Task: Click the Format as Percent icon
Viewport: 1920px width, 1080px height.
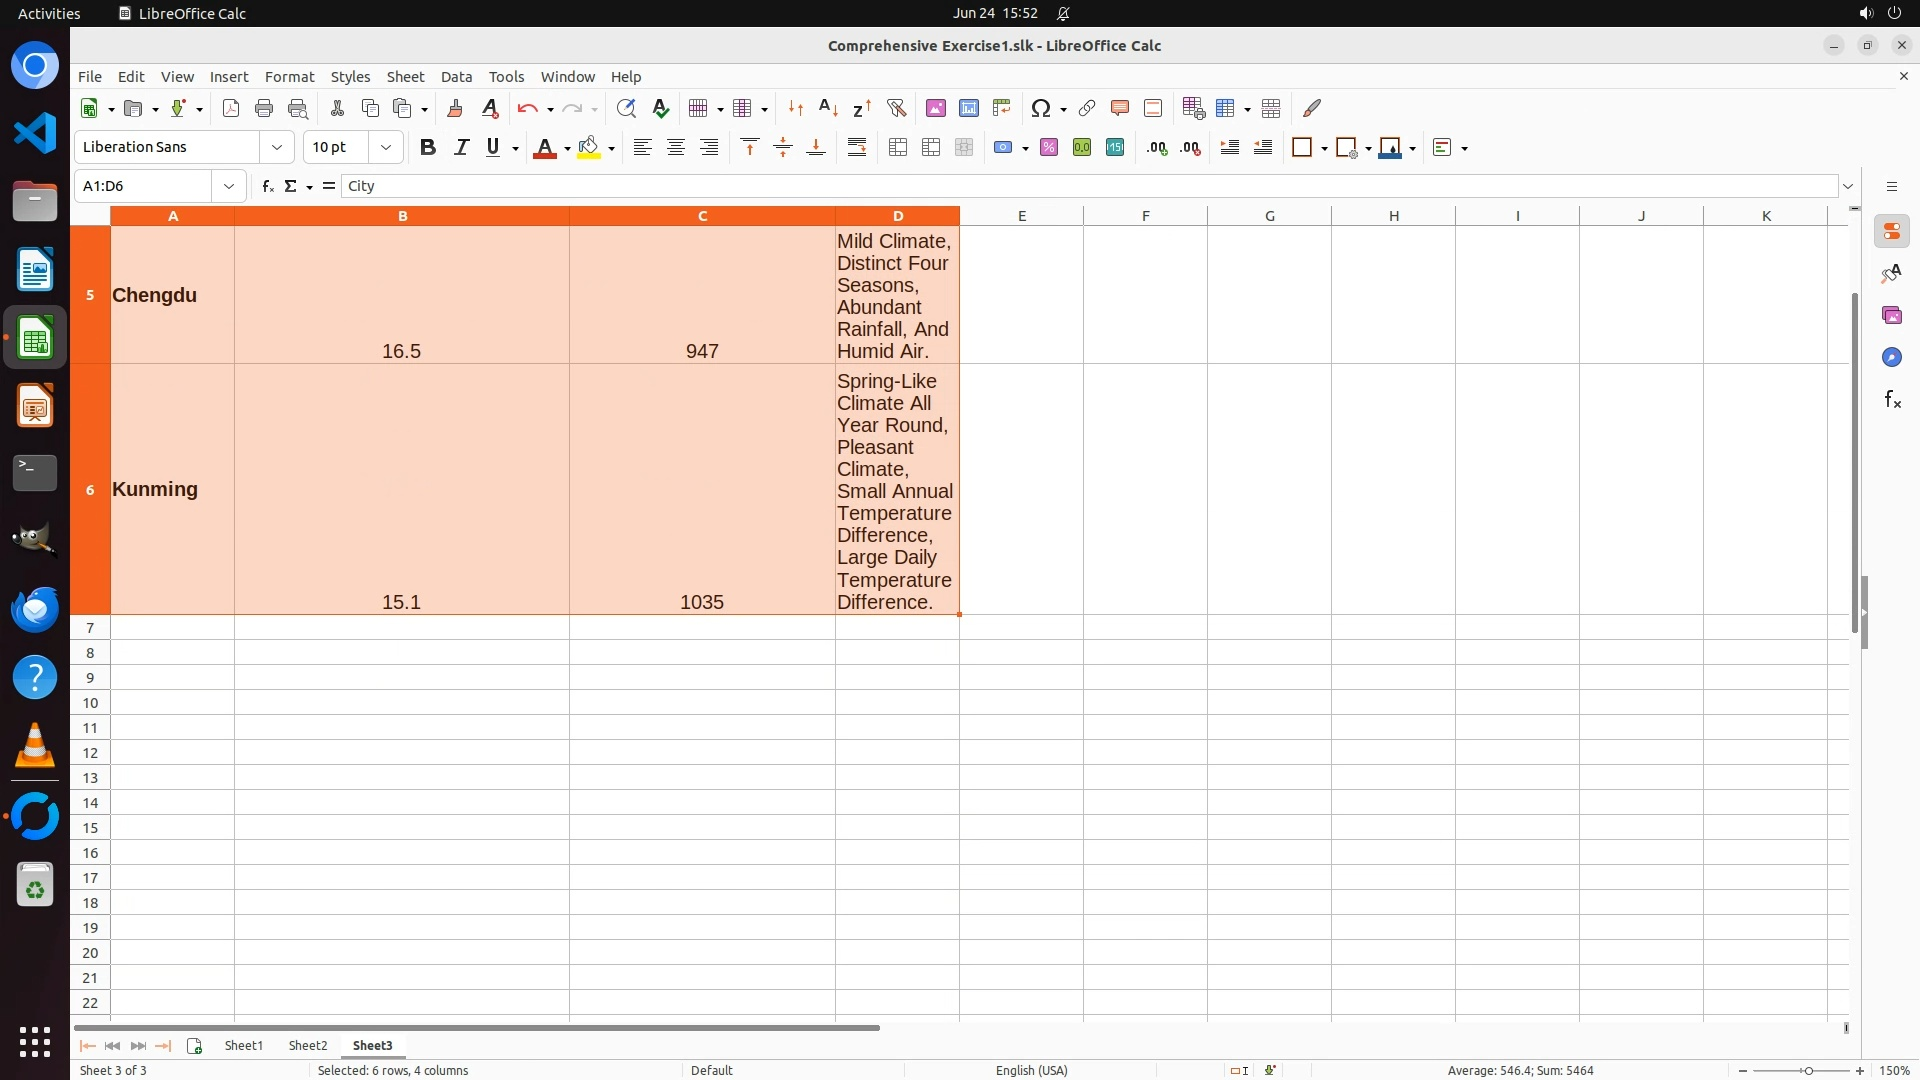Action: pyautogui.click(x=1048, y=148)
